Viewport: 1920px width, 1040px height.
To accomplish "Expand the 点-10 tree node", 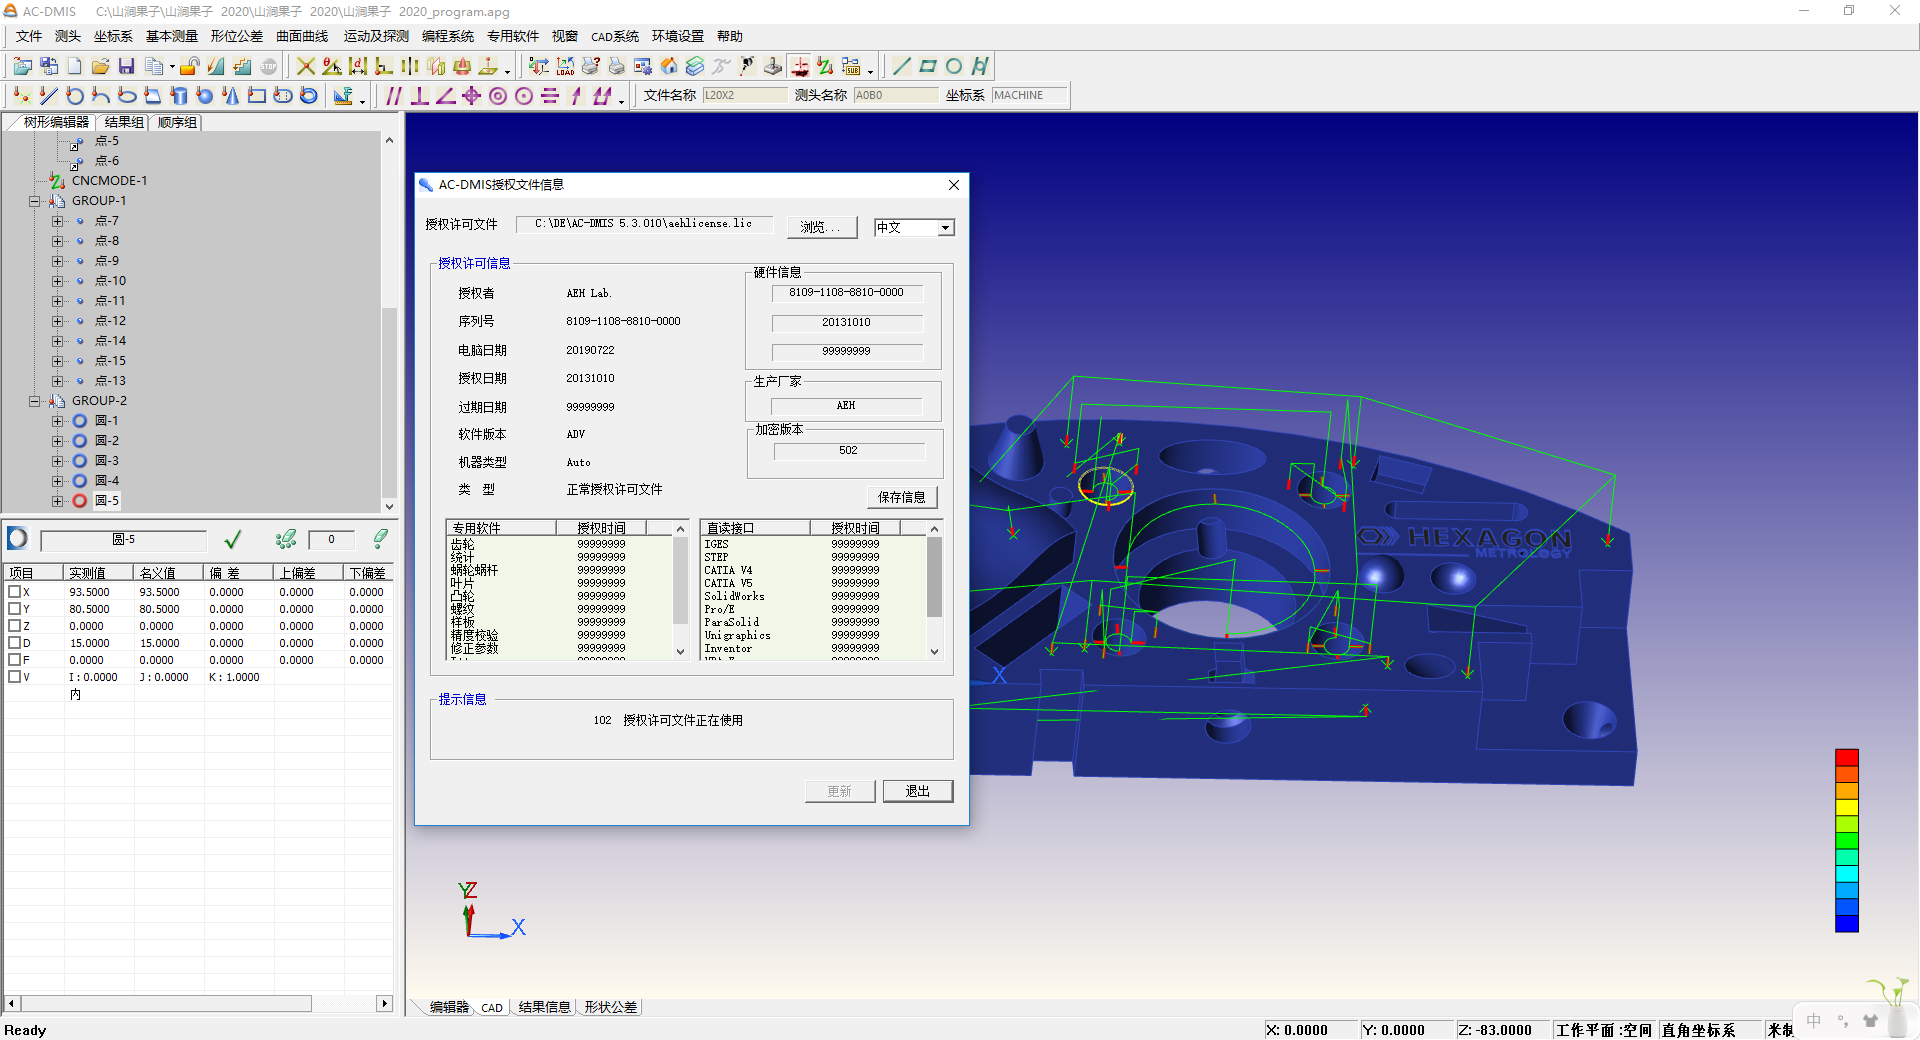I will point(57,281).
